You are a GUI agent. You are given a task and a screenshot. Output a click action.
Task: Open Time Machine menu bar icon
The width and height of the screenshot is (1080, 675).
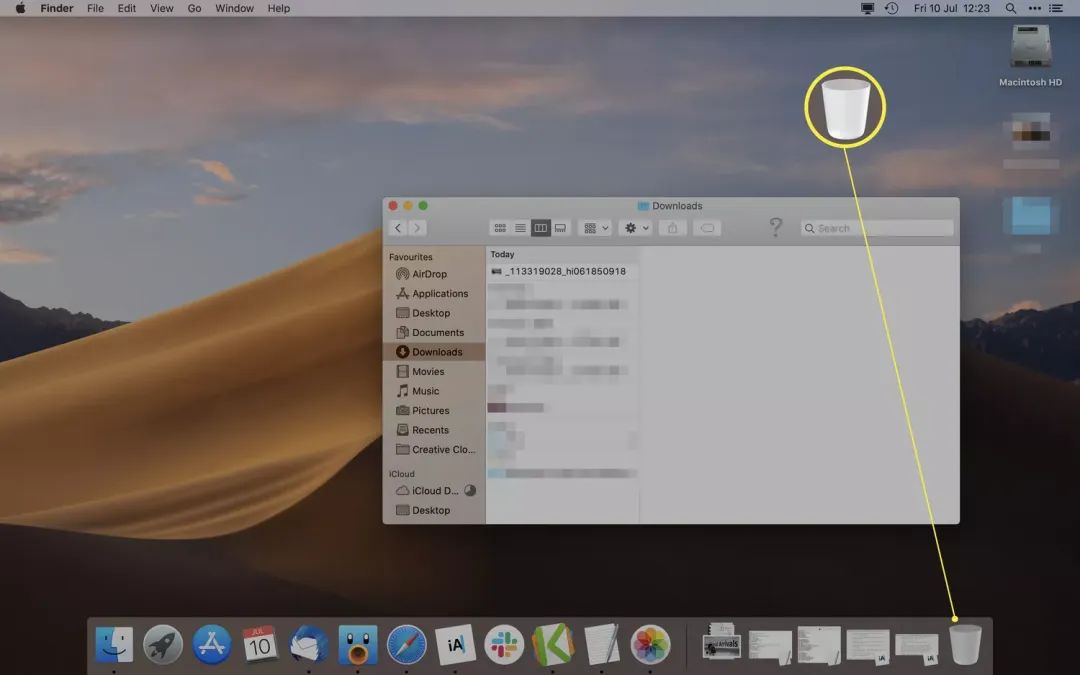891,8
